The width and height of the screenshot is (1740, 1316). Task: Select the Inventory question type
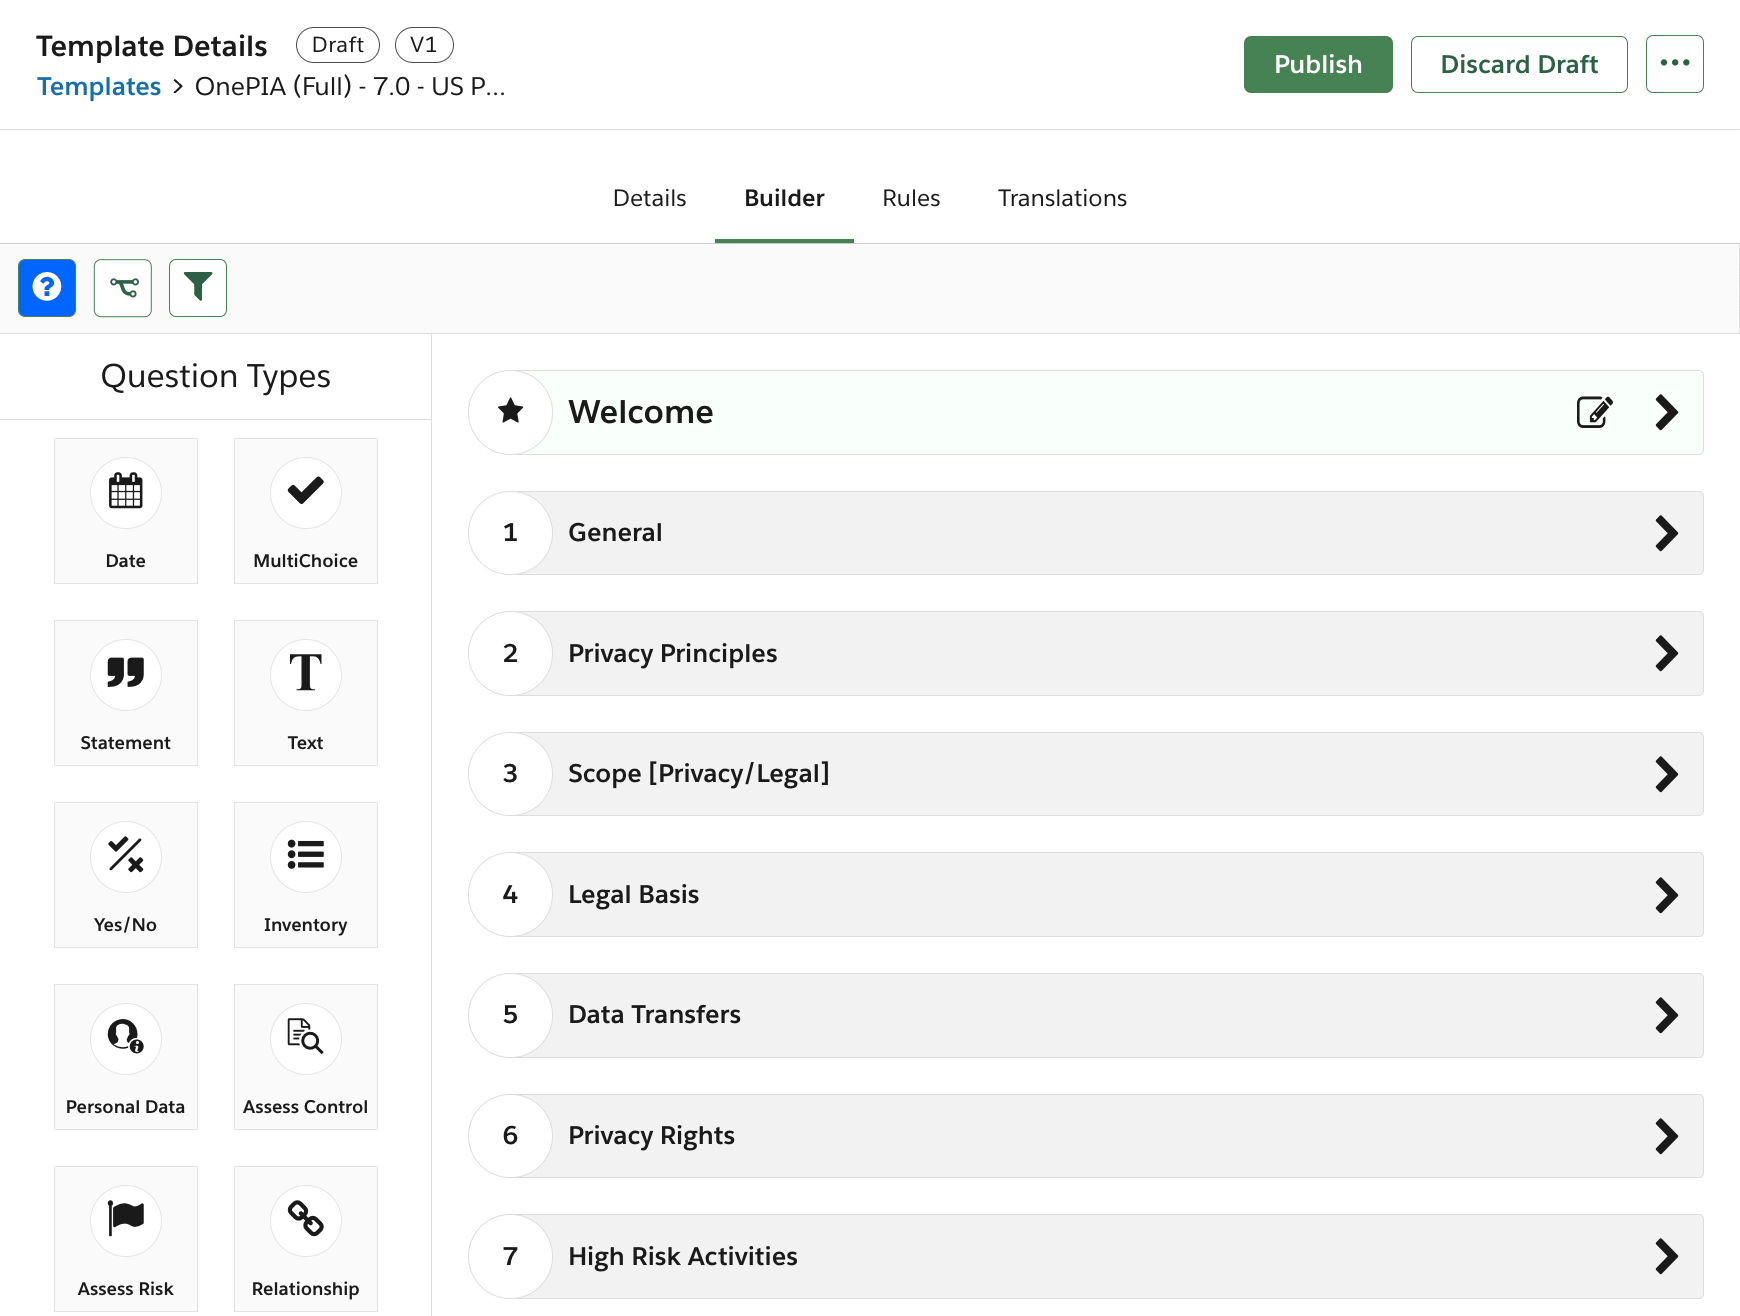click(x=305, y=874)
